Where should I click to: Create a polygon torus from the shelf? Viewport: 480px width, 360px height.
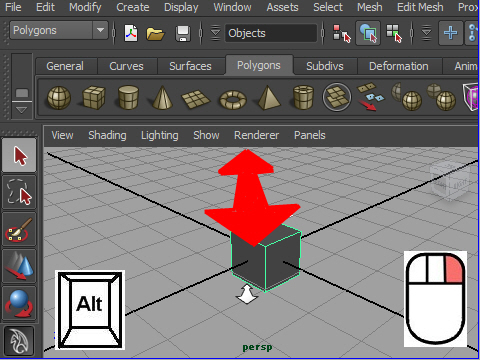point(233,99)
